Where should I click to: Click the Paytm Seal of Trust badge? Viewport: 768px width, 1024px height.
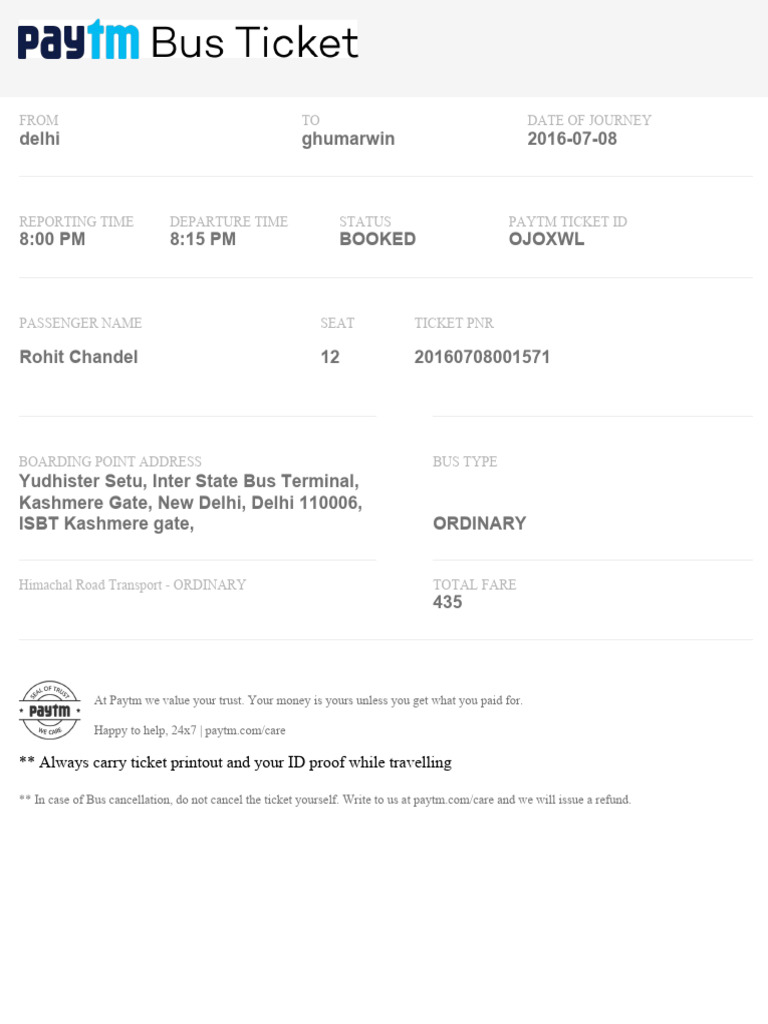click(x=50, y=711)
